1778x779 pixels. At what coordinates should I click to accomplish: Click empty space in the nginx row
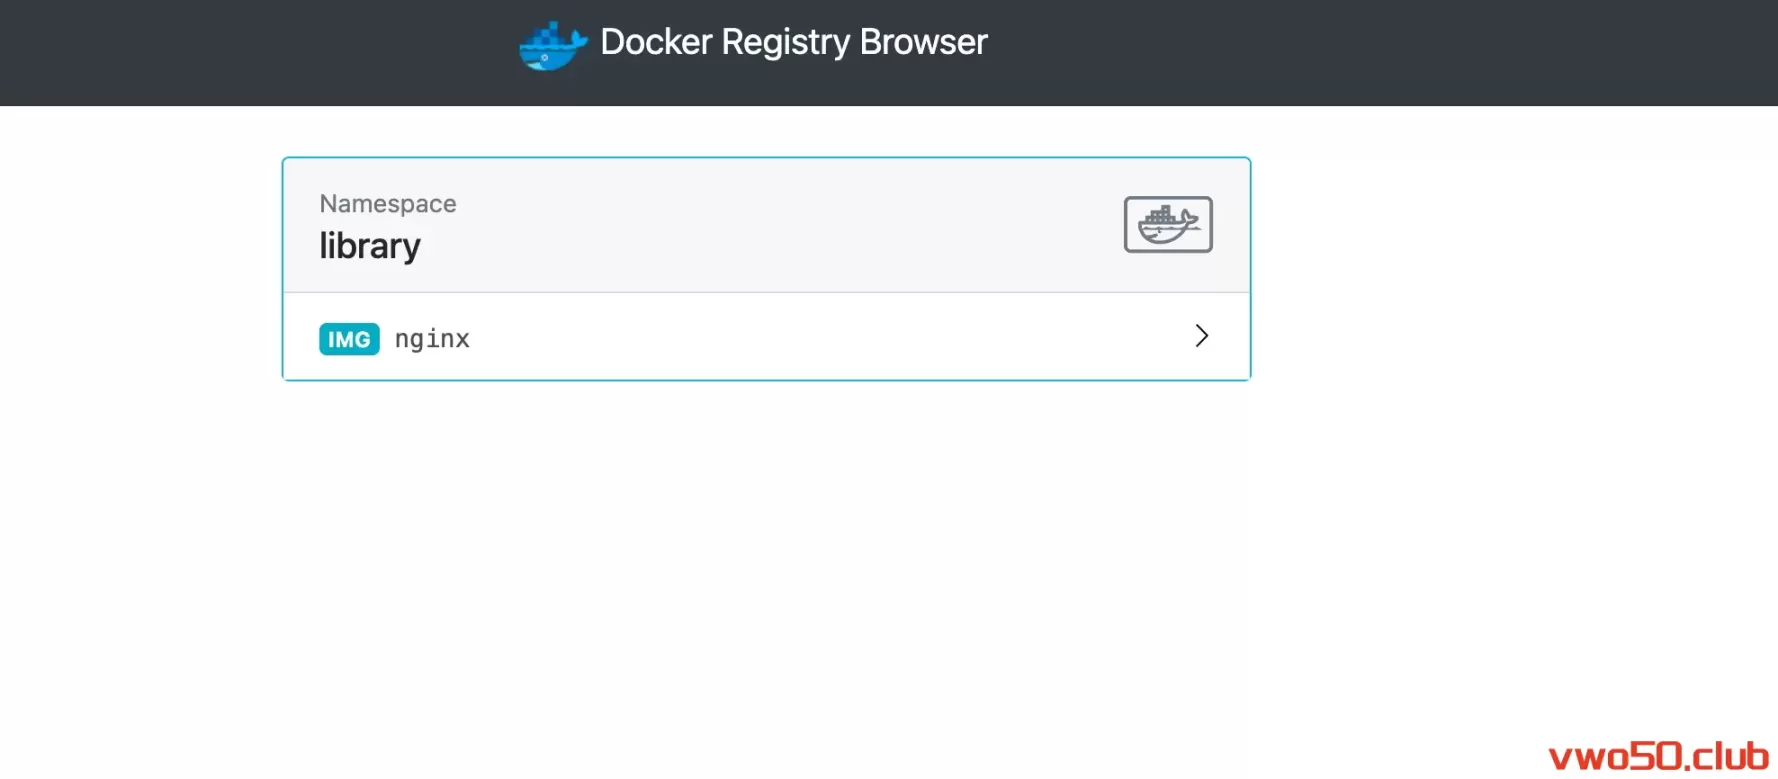[x=800, y=337]
